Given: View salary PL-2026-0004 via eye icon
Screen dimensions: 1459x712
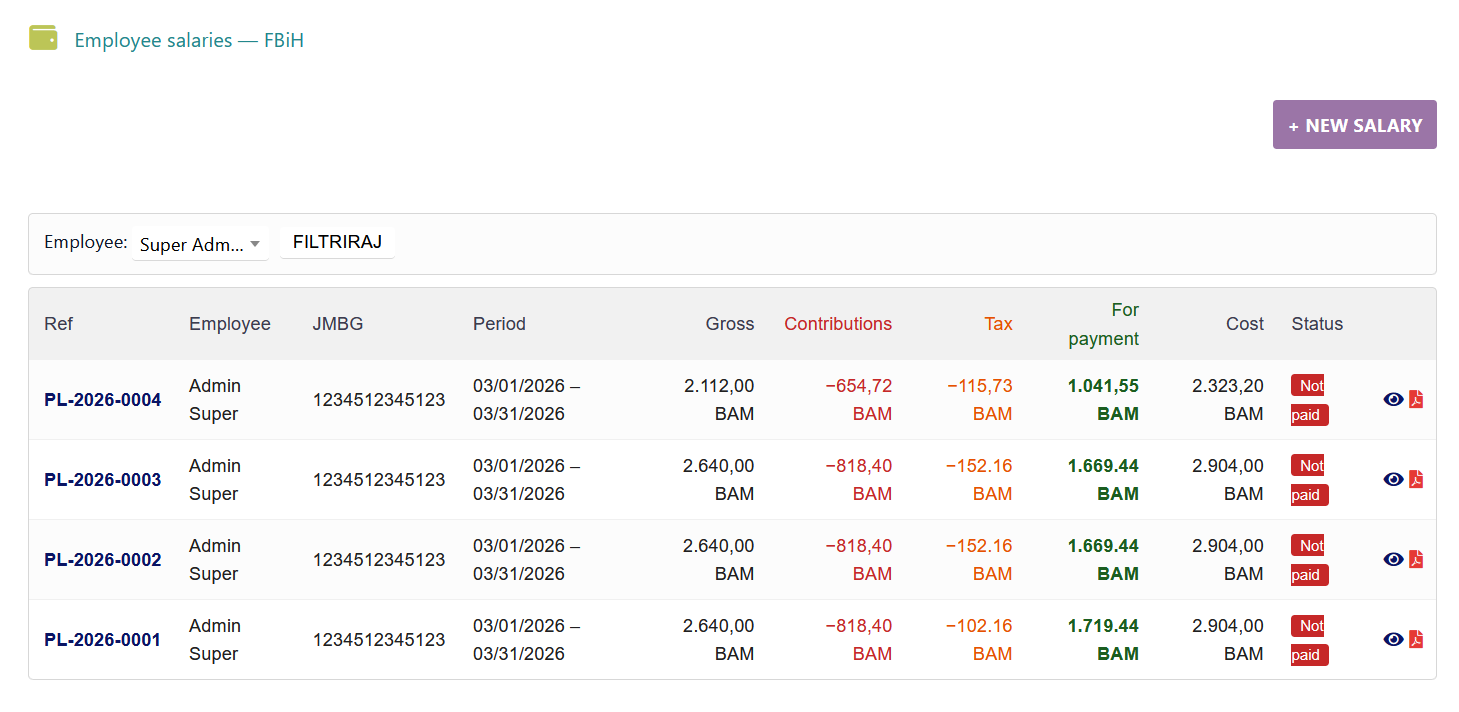Looking at the screenshot, I should pyautogui.click(x=1393, y=399).
